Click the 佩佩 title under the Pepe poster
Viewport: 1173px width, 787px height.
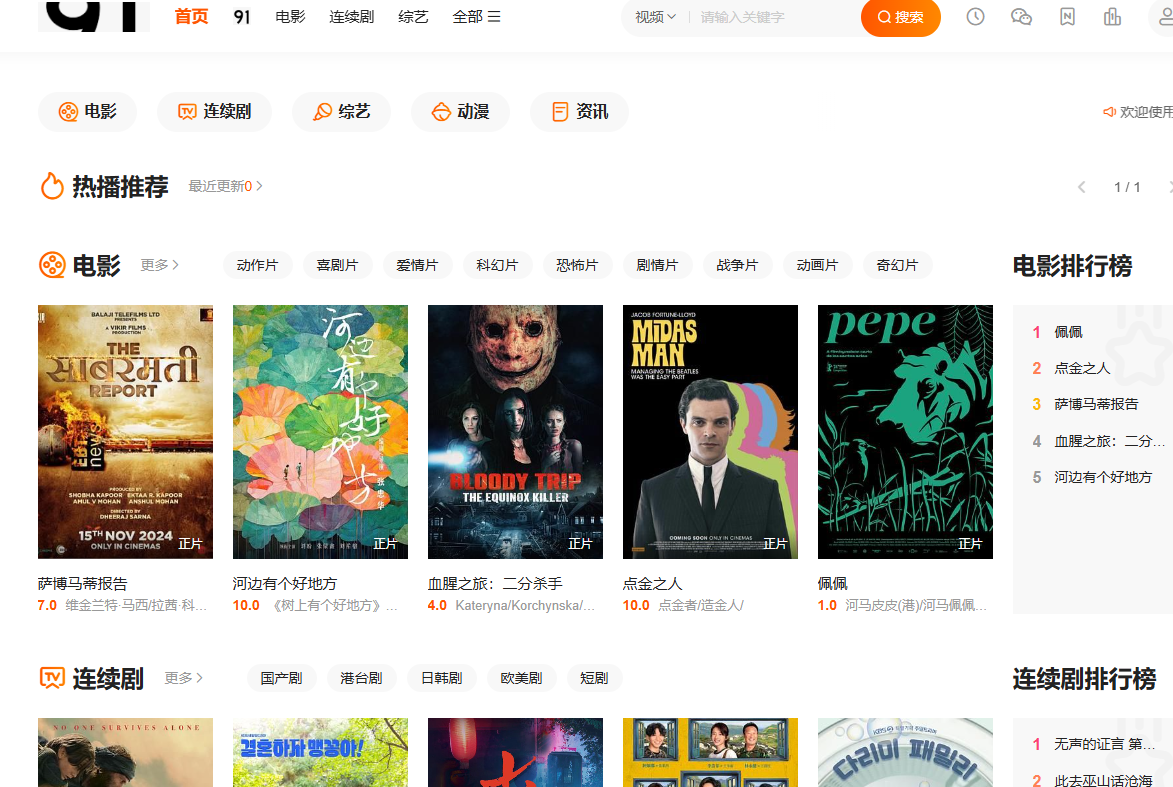point(833,584)
